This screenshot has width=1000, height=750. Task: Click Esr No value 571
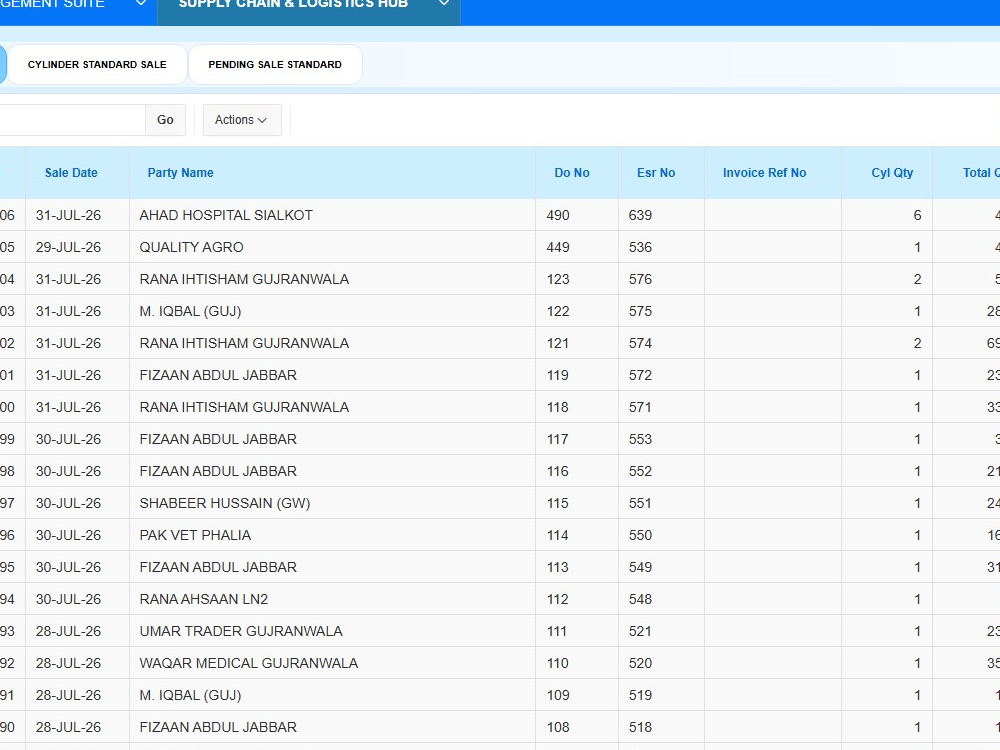pyautogui.click(x=640, y=407)
